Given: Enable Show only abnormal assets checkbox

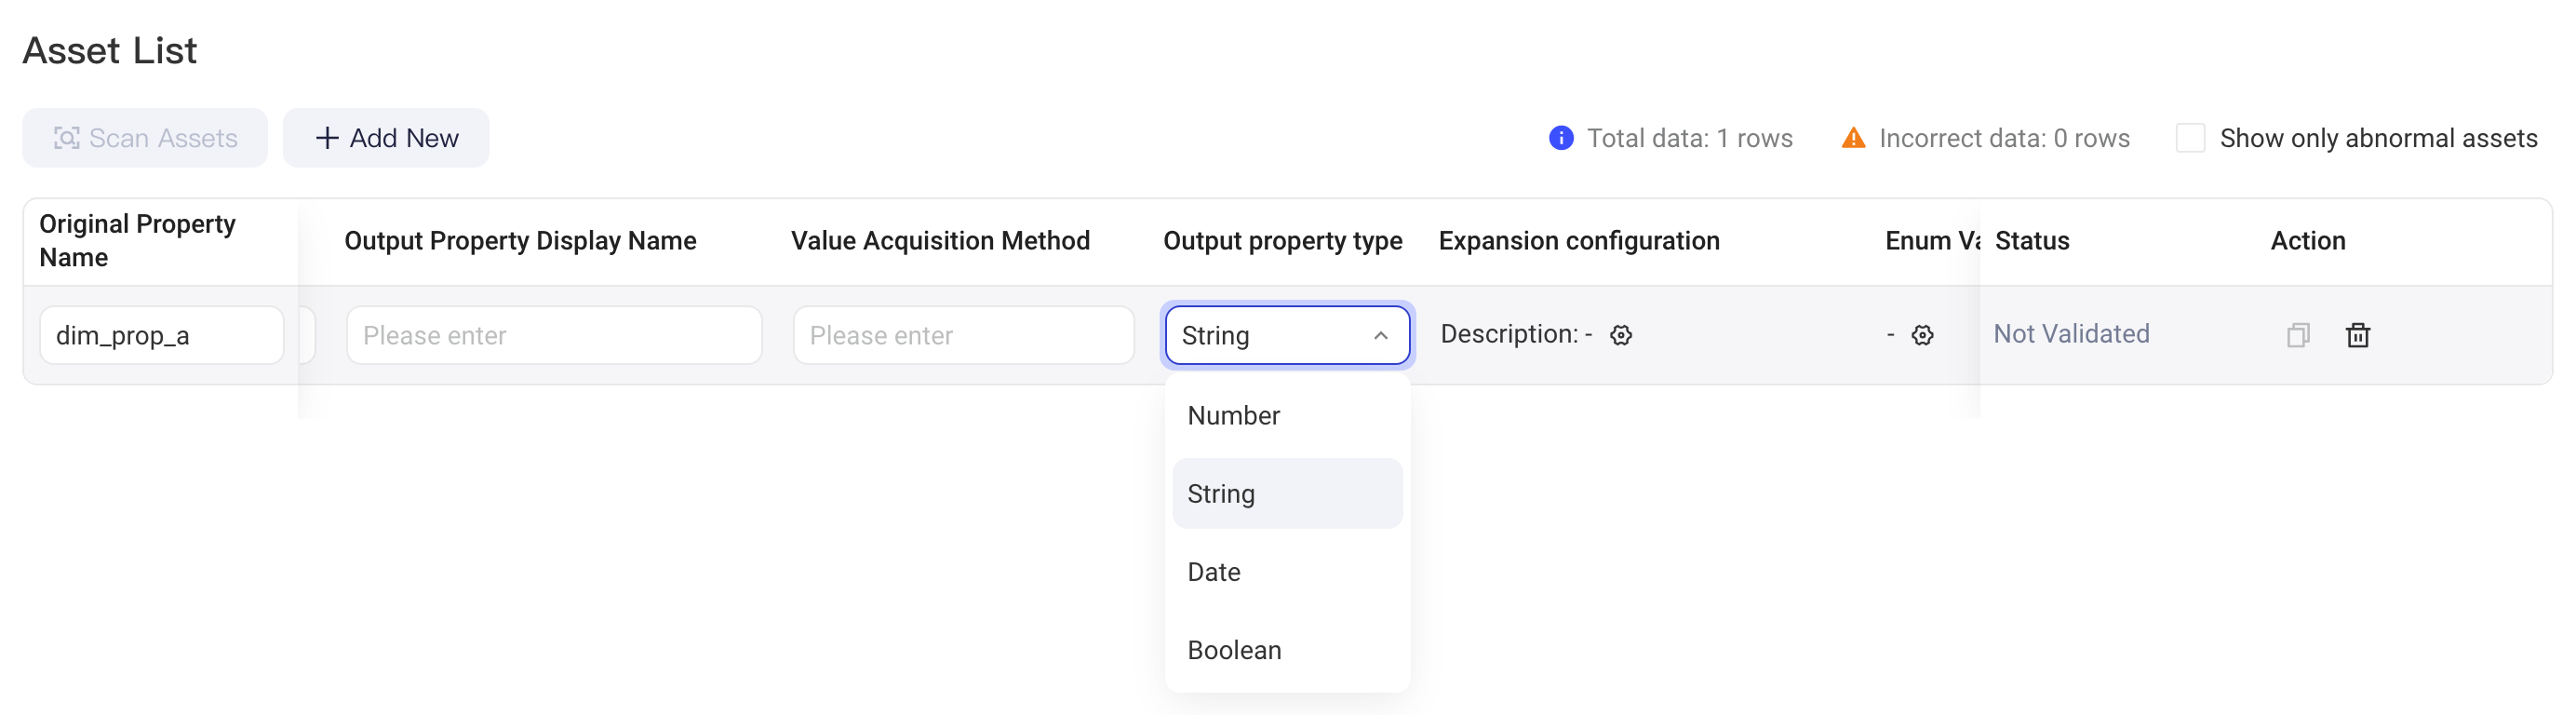Looking at the screenshot, I should pos(2190,138).
